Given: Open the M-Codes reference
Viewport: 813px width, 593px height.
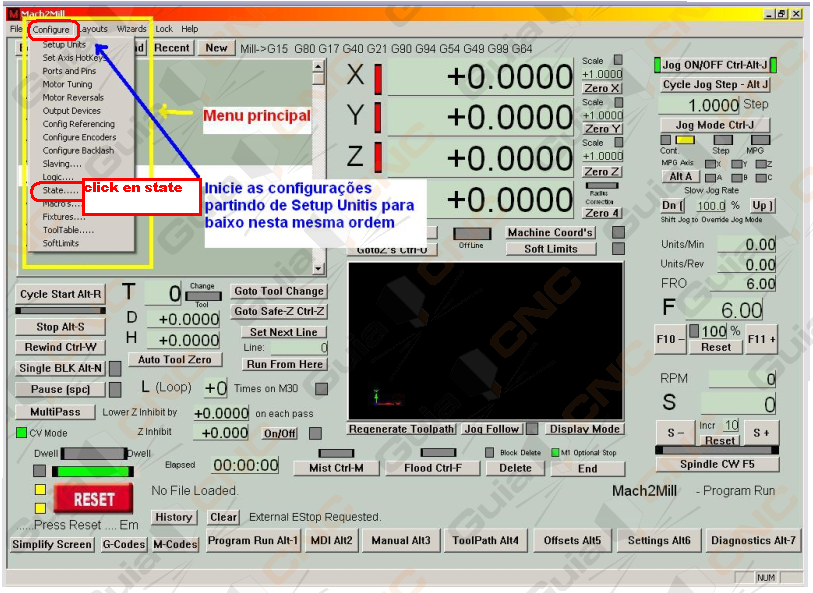Looking at the screenshot, I should pyautogui.click(x=175, y=544).
